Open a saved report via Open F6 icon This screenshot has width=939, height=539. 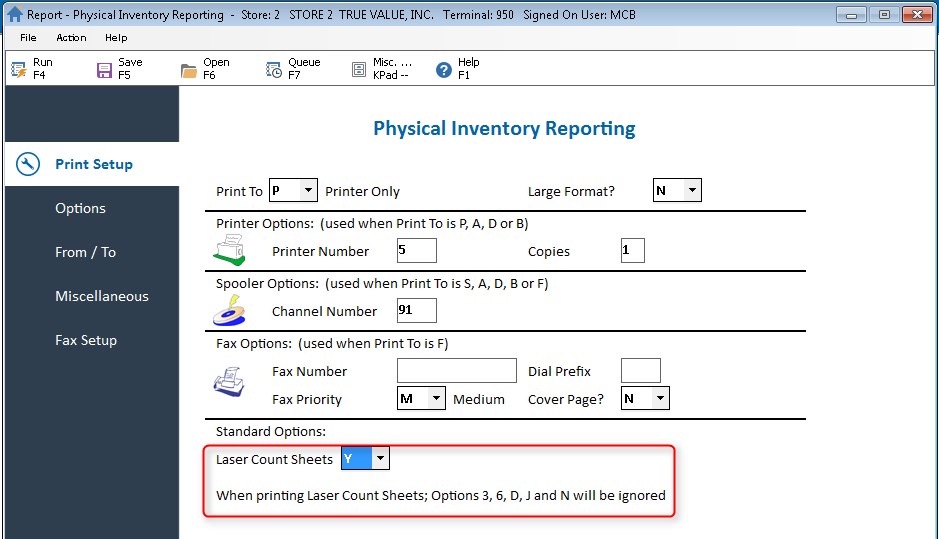[189, 69]
